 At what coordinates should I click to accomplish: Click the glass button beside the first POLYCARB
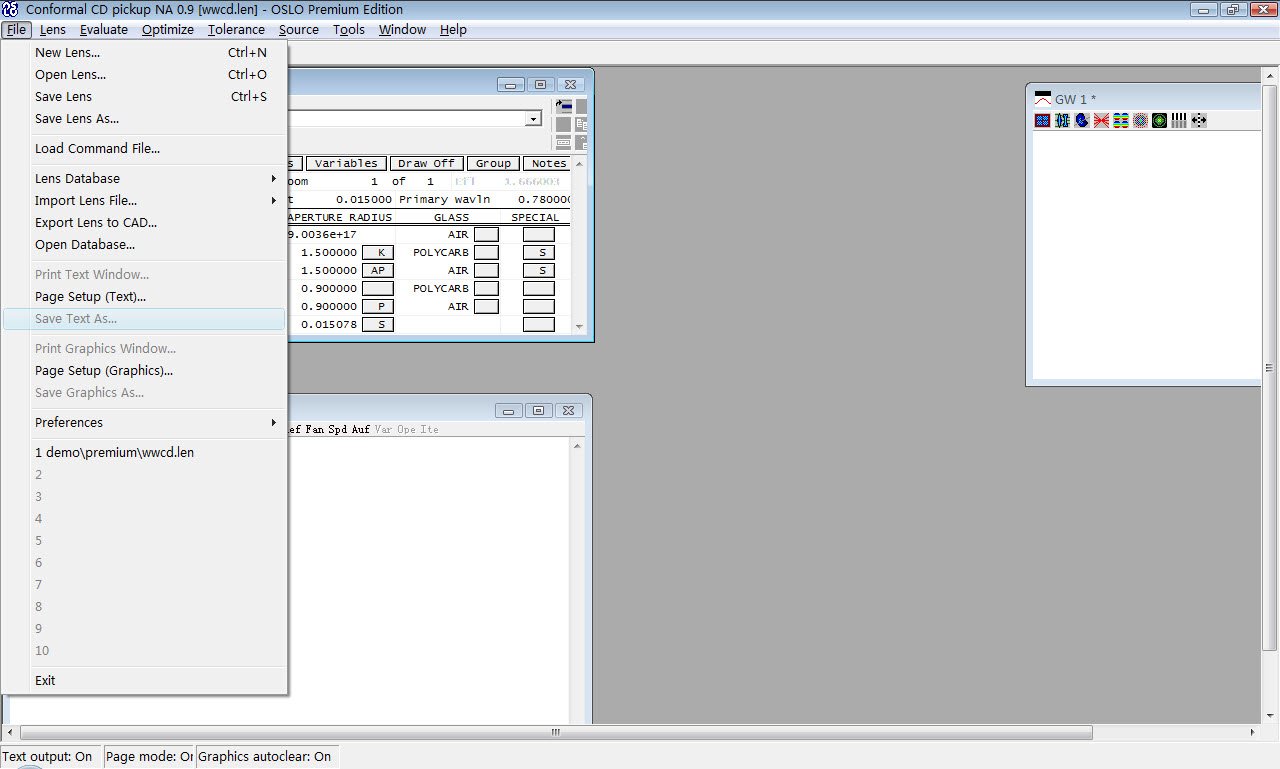point(486,252)
